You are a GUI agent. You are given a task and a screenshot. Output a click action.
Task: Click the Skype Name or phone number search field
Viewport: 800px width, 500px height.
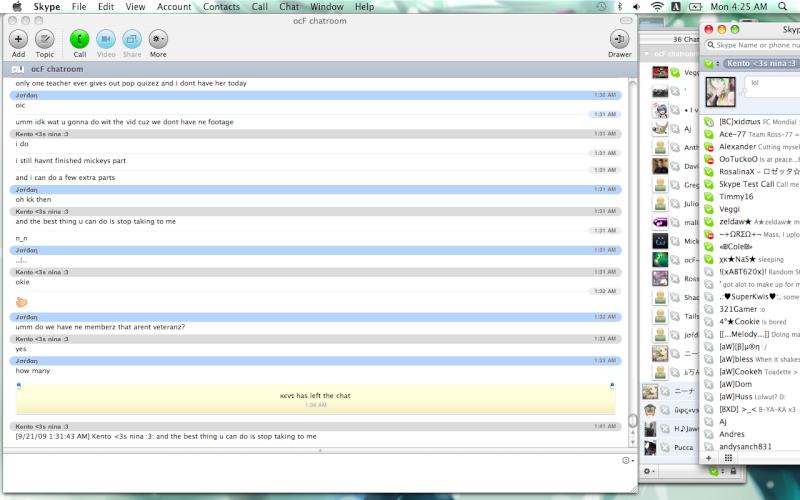click(x=753, y=45)
